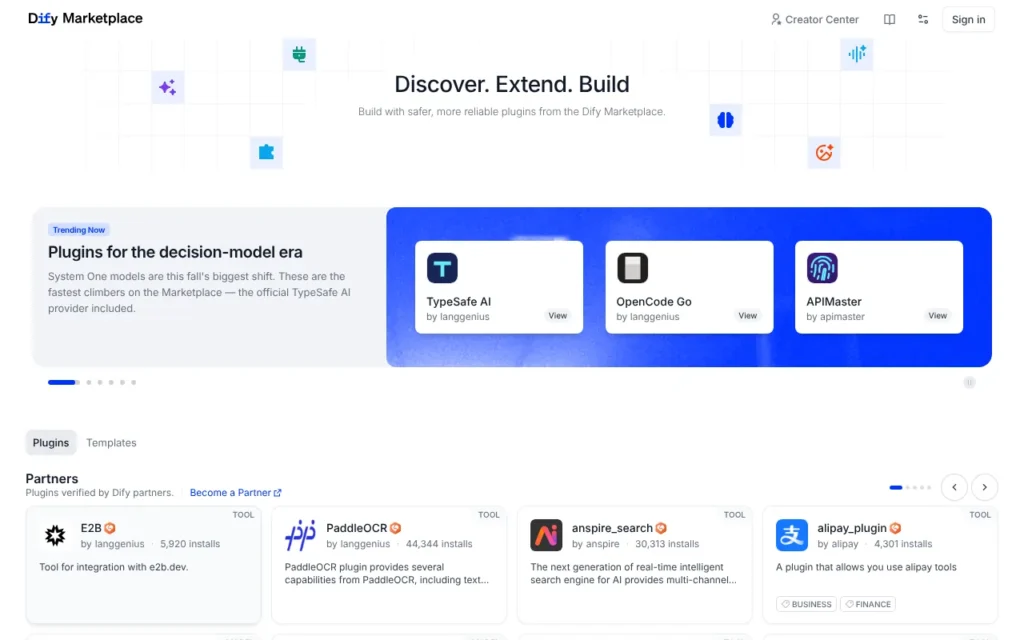Click the '44,344 installs' text

coord(439,543)
